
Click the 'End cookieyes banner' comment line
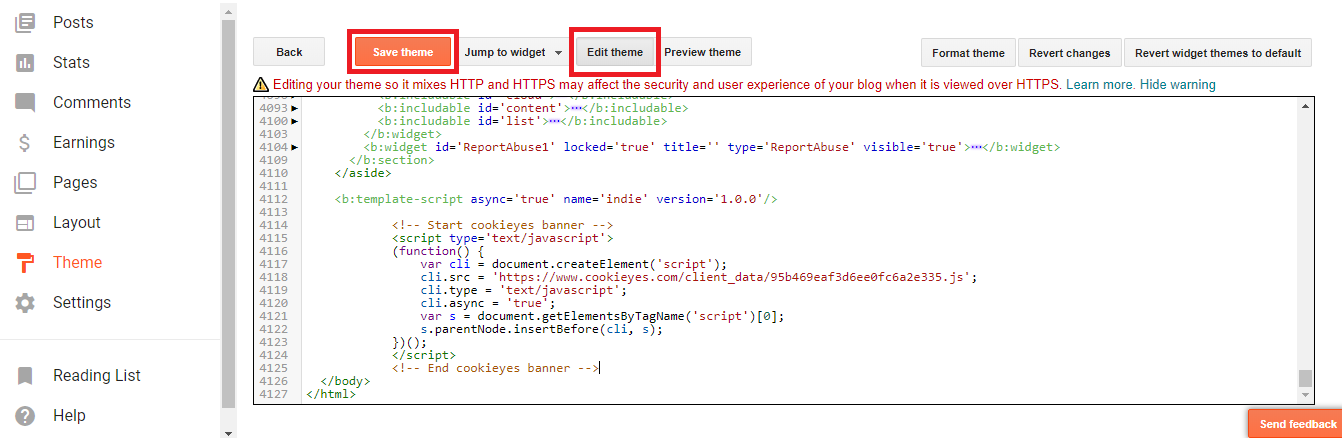tap(495, 368)
